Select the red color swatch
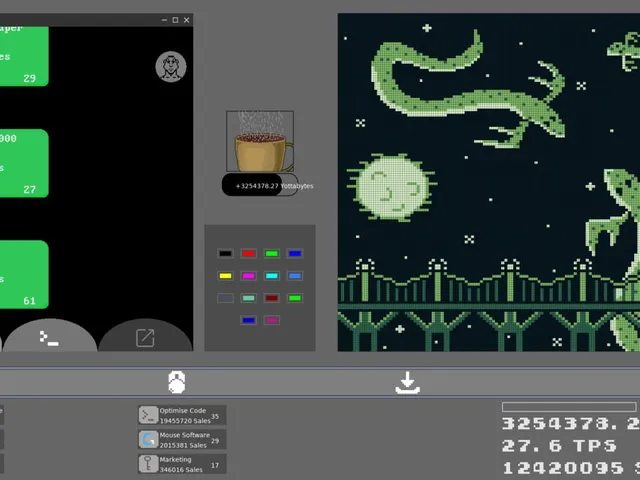The height and width of the screenshot is (480, 640). tap(249, 253)
